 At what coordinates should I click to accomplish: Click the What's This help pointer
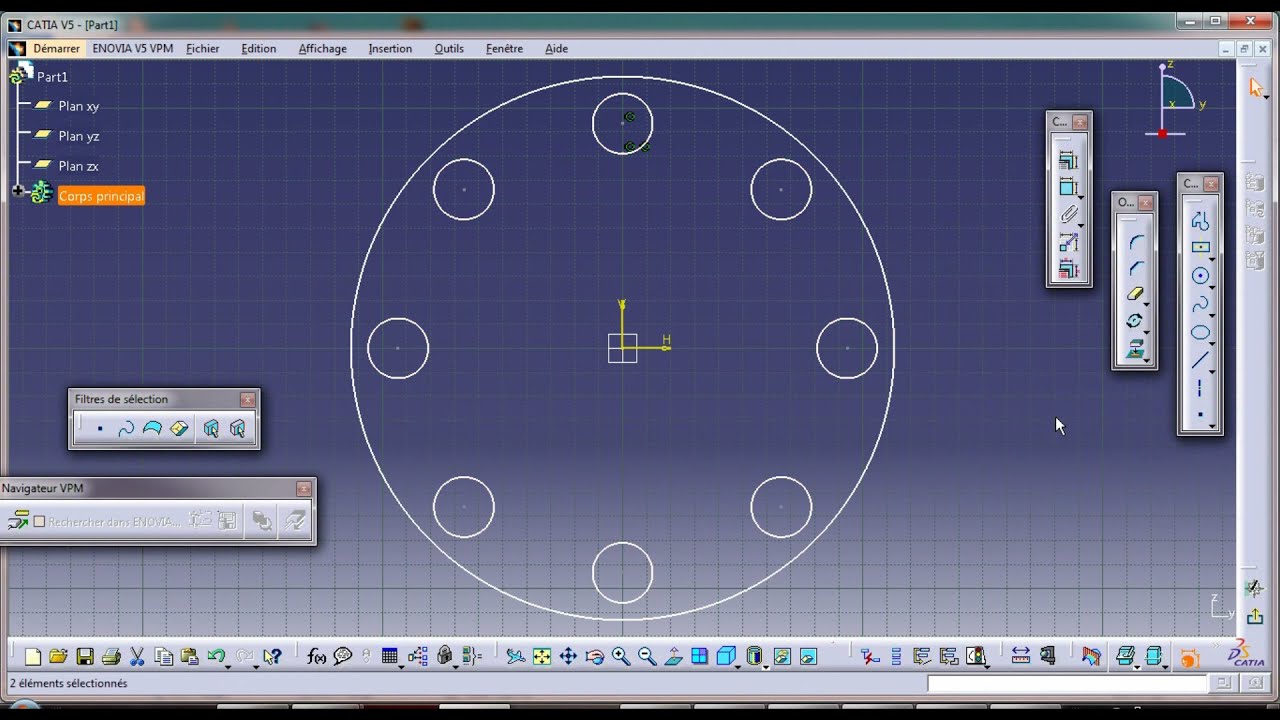pyautogui.click(x=272, y=657)
